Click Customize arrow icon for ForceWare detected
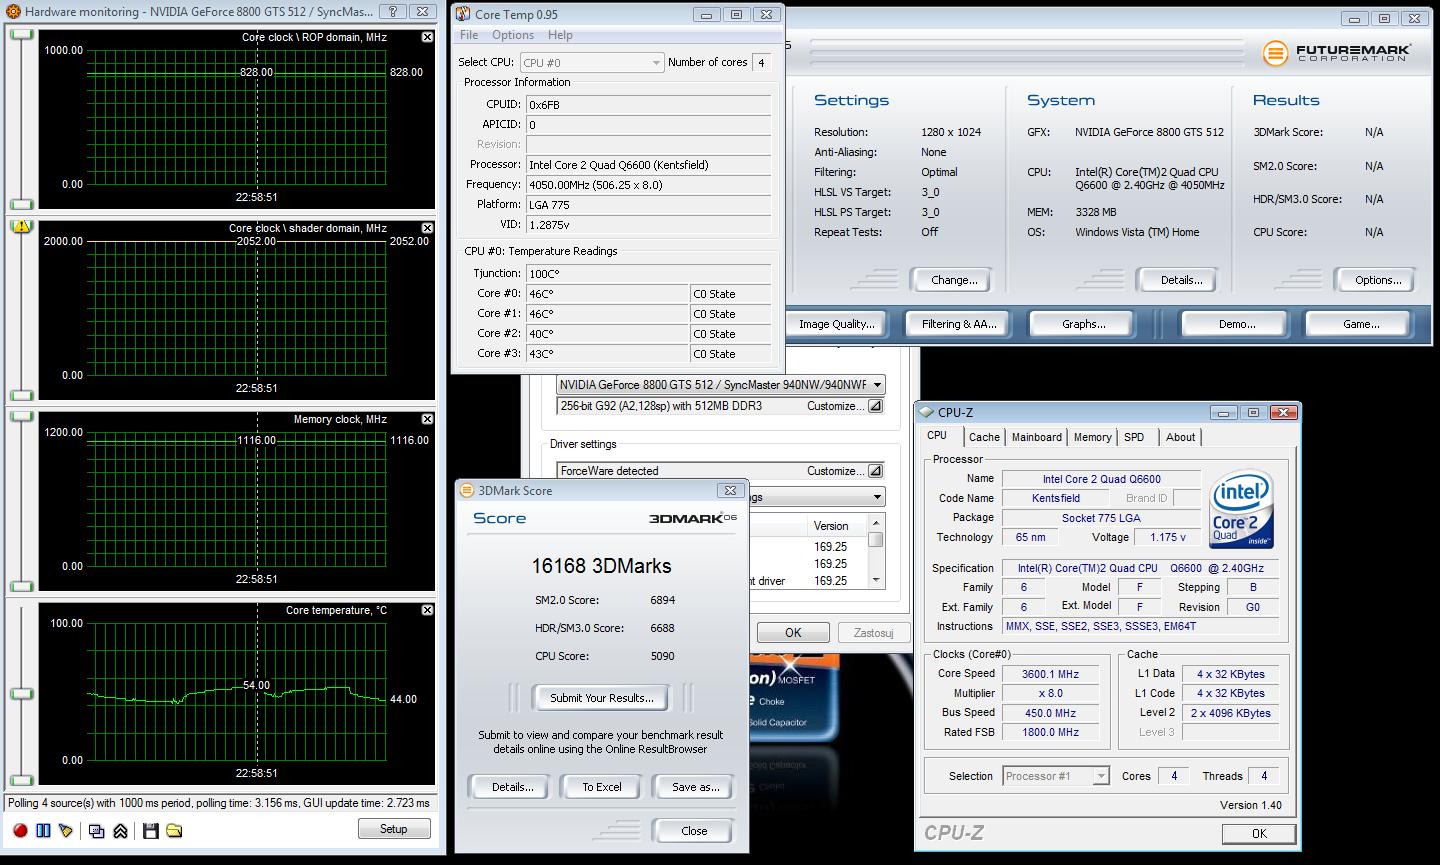This screenshot has height=865, width=1440. [875, 471]
